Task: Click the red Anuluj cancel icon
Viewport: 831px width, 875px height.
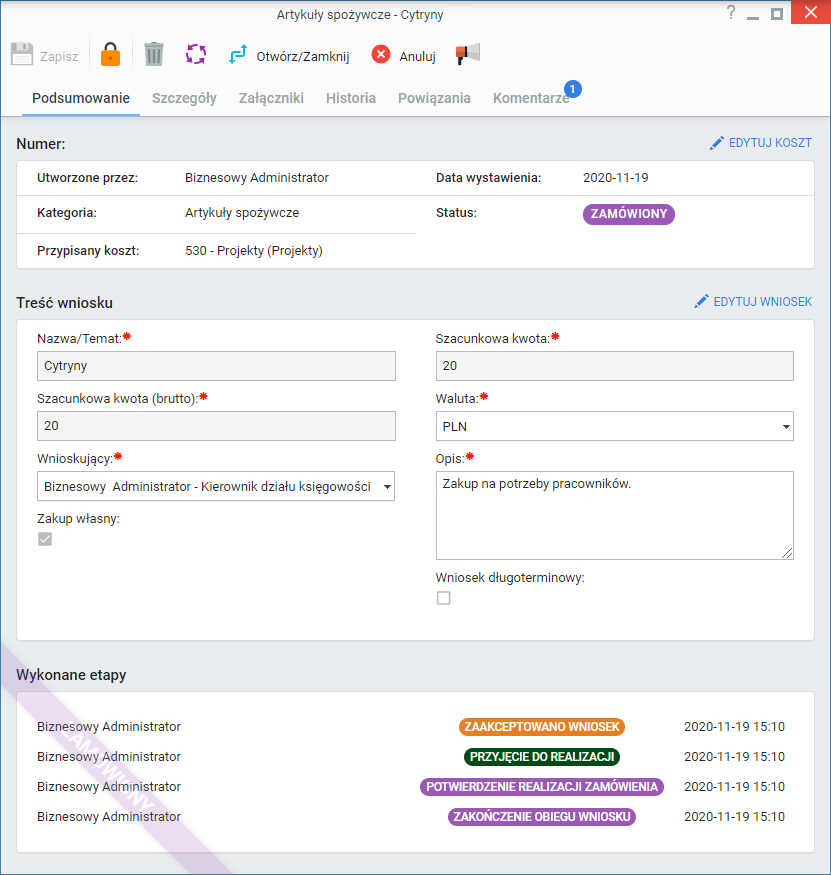Action: pos(381,55)
